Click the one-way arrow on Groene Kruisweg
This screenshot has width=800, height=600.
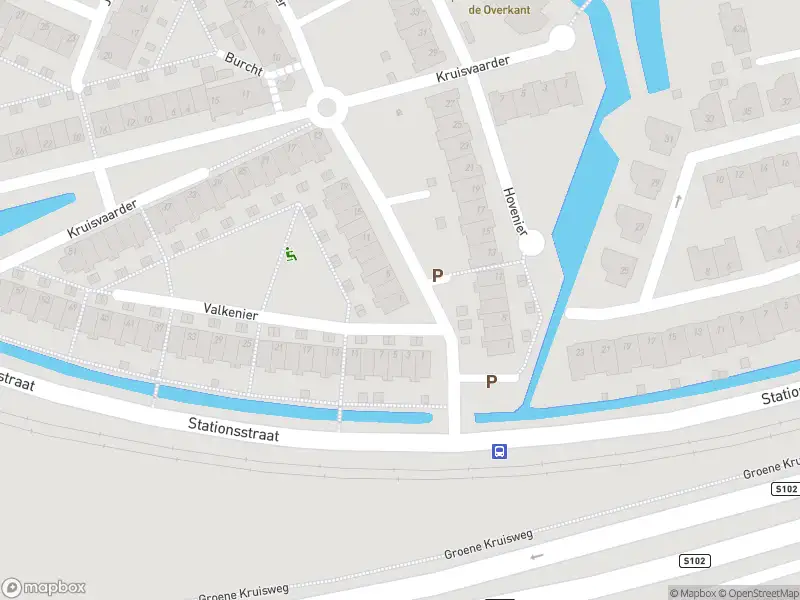pyautogui.click(x=537, y=556)
